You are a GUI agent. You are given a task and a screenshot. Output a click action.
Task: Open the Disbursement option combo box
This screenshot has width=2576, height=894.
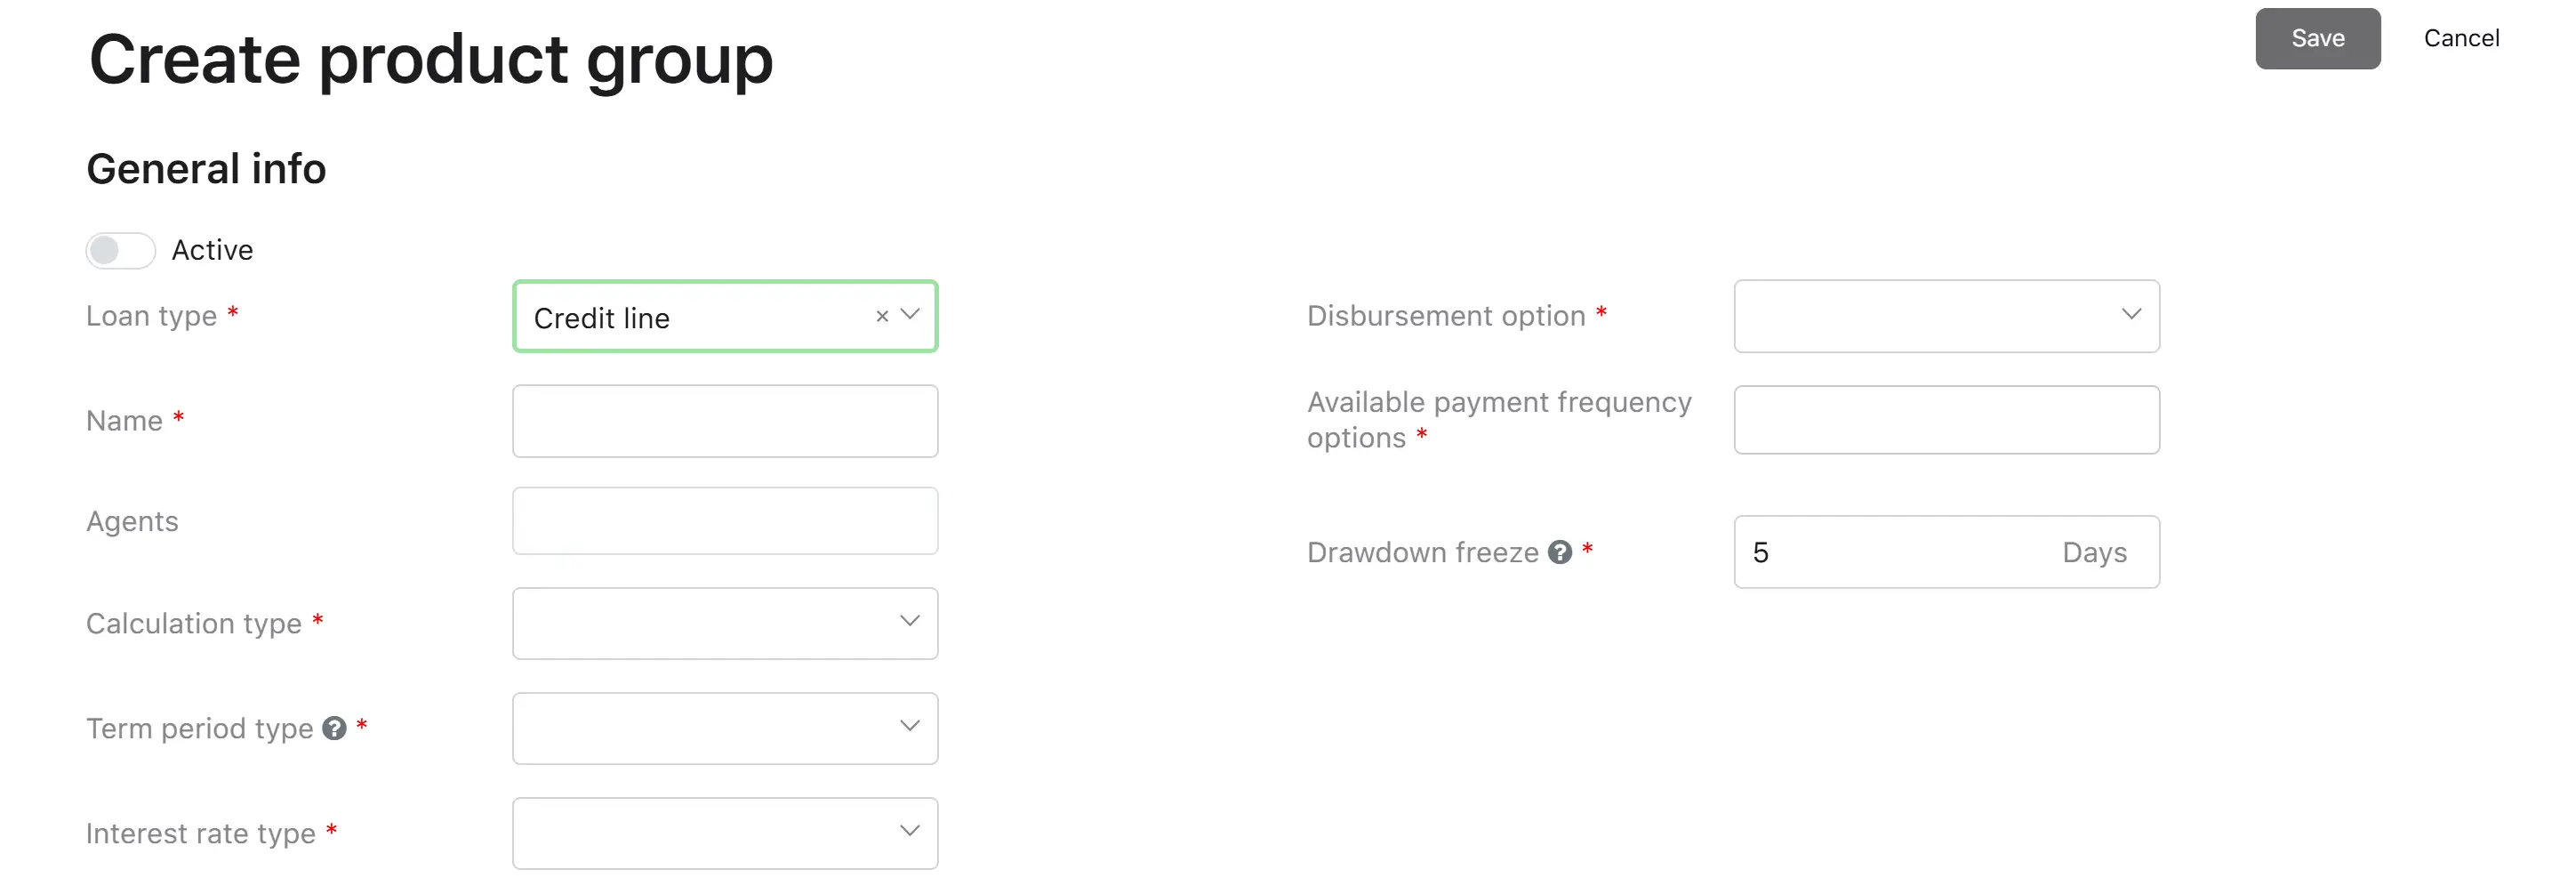pos(1946,316)
